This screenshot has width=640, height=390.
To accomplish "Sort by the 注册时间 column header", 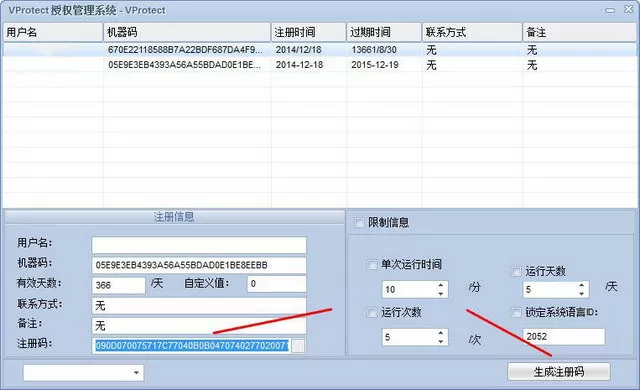I will coord(309,32).
